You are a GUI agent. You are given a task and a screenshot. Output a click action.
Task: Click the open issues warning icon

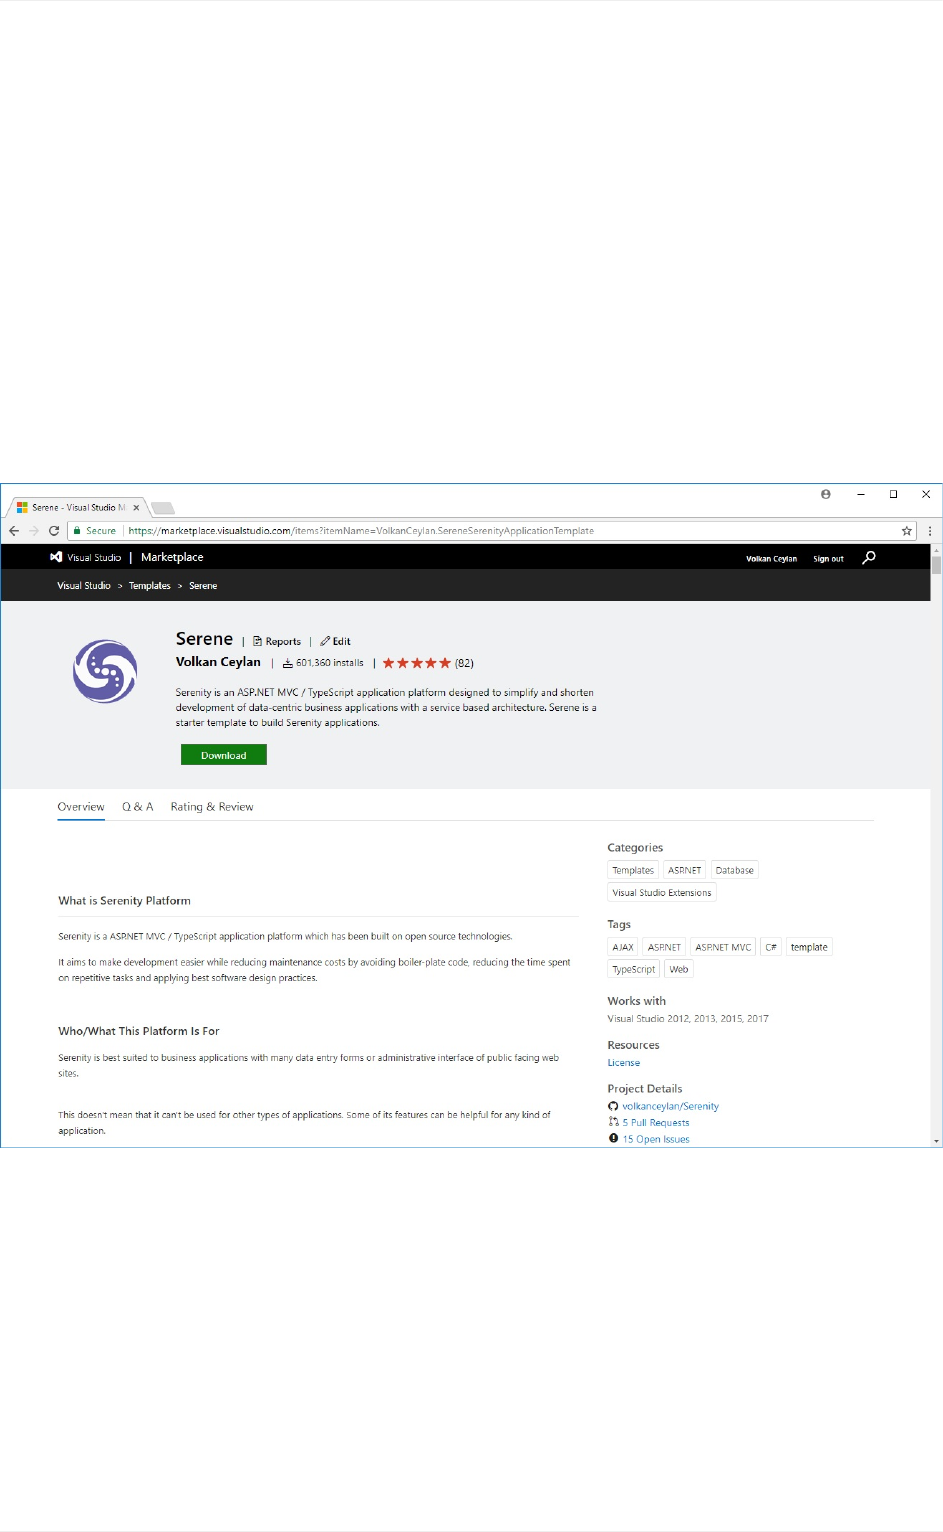point(613,1138)
